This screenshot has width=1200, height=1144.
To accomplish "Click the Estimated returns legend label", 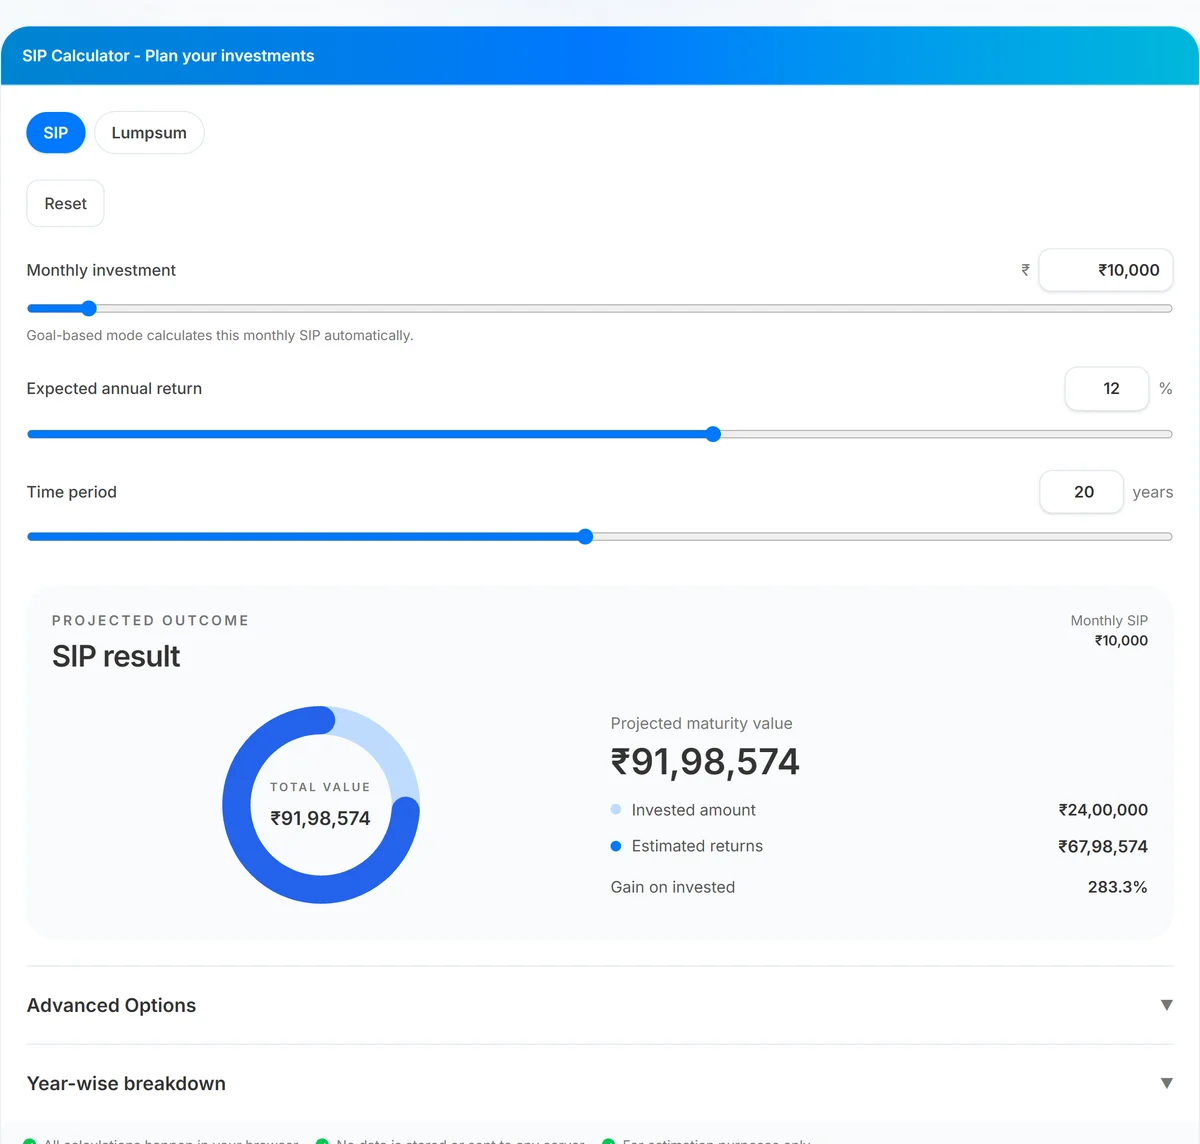I will coord(697,846).
